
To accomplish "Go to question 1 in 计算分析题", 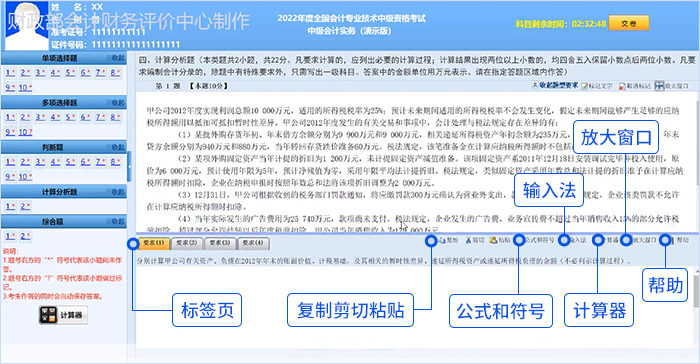I will tap(10, 206).
